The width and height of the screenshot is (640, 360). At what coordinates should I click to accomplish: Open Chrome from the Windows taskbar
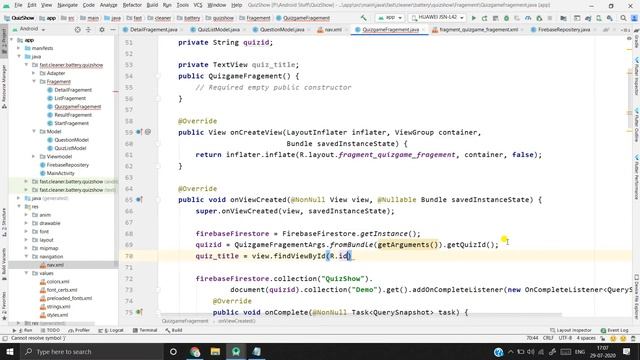click(195, 351)
